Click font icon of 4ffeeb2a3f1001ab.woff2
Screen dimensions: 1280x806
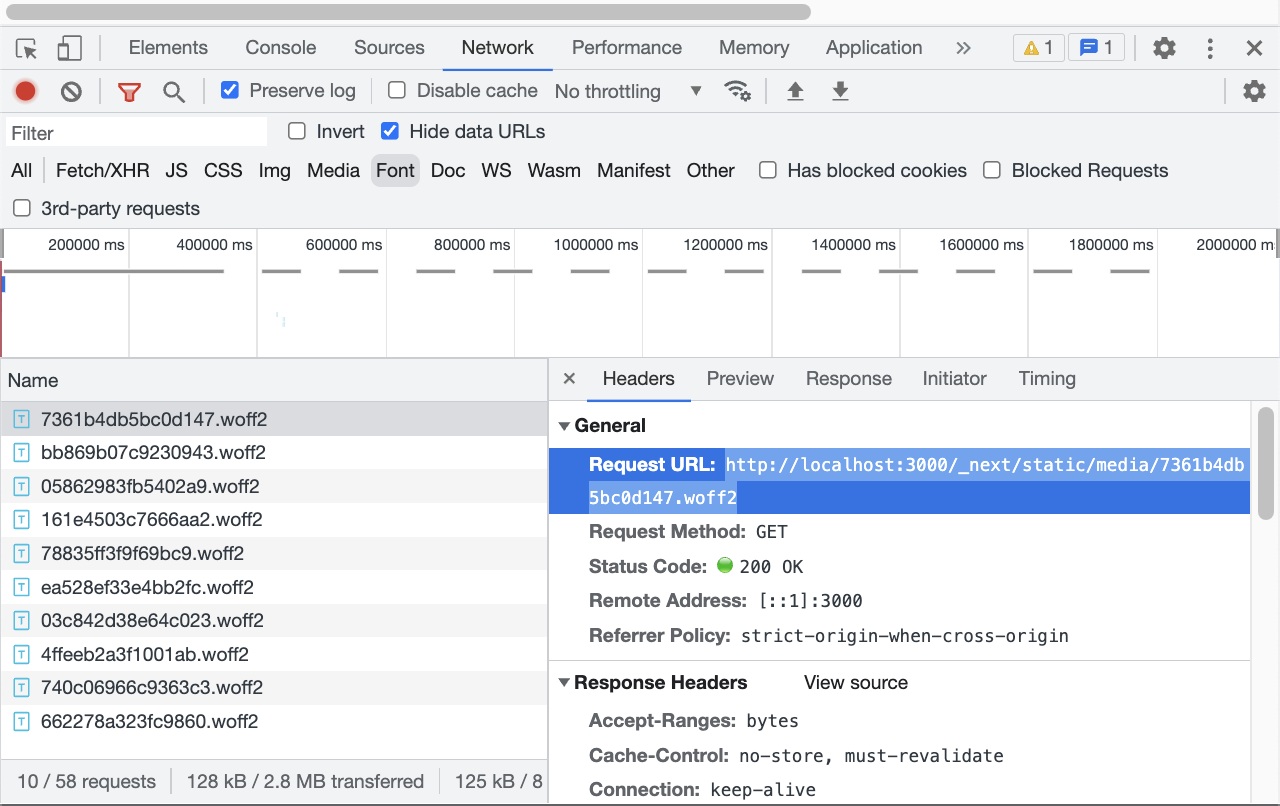pyautogui.click(x=21, y=655)
